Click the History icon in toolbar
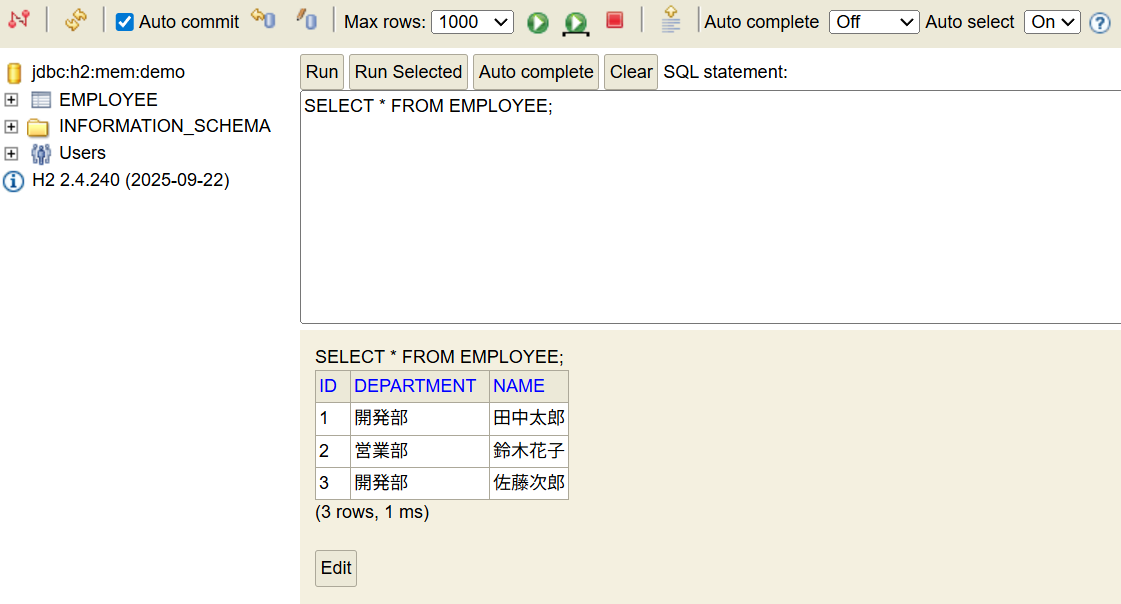Viewport: 1121px width, 604px height. click(x=671, y=20)
